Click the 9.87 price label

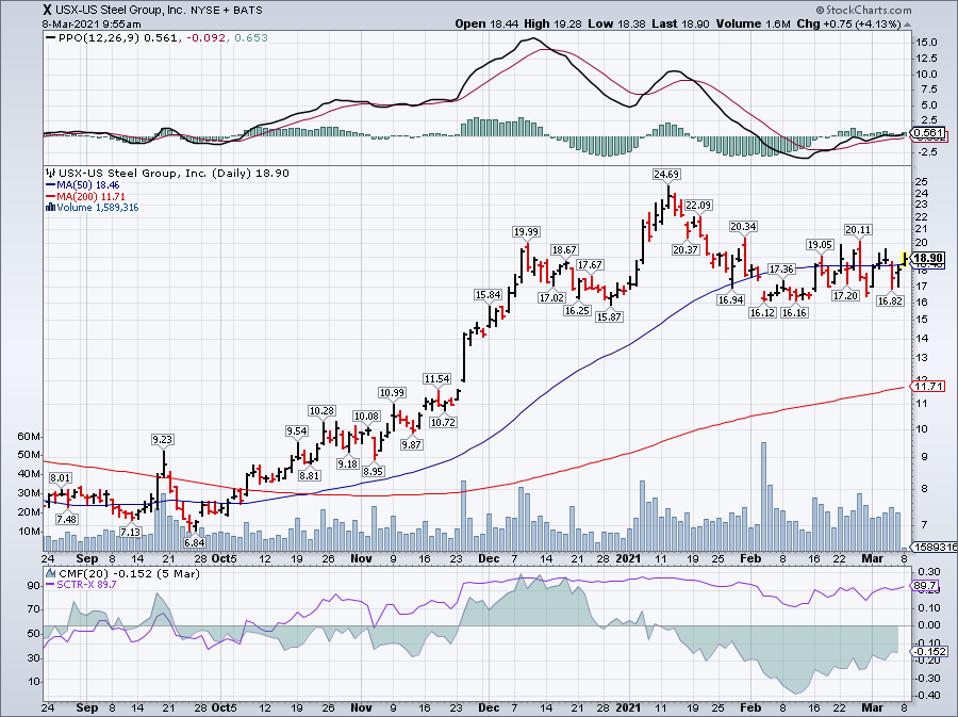pyautogui.click(x=411, y=445)
